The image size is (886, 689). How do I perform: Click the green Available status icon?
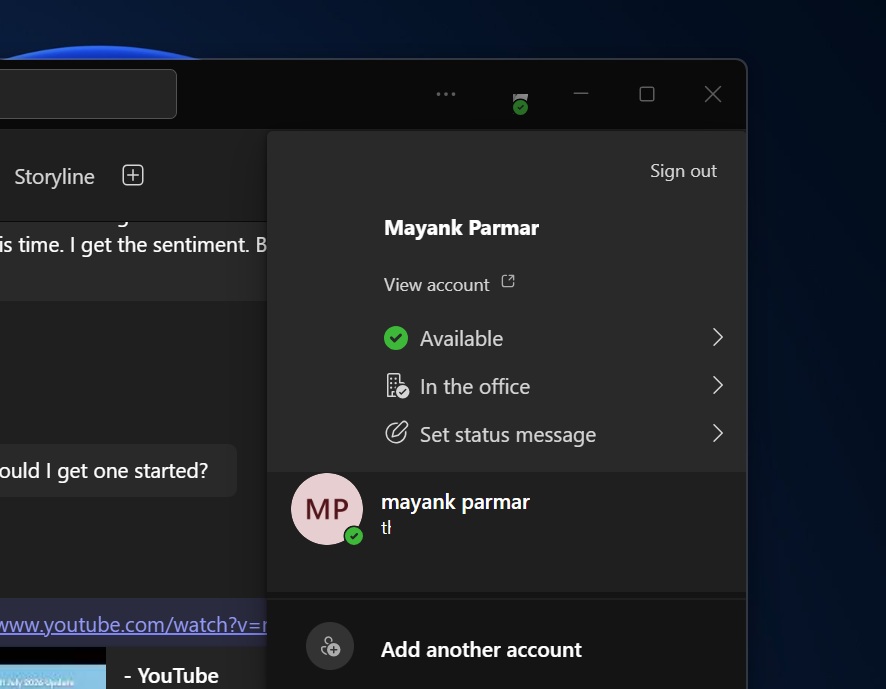396,339
